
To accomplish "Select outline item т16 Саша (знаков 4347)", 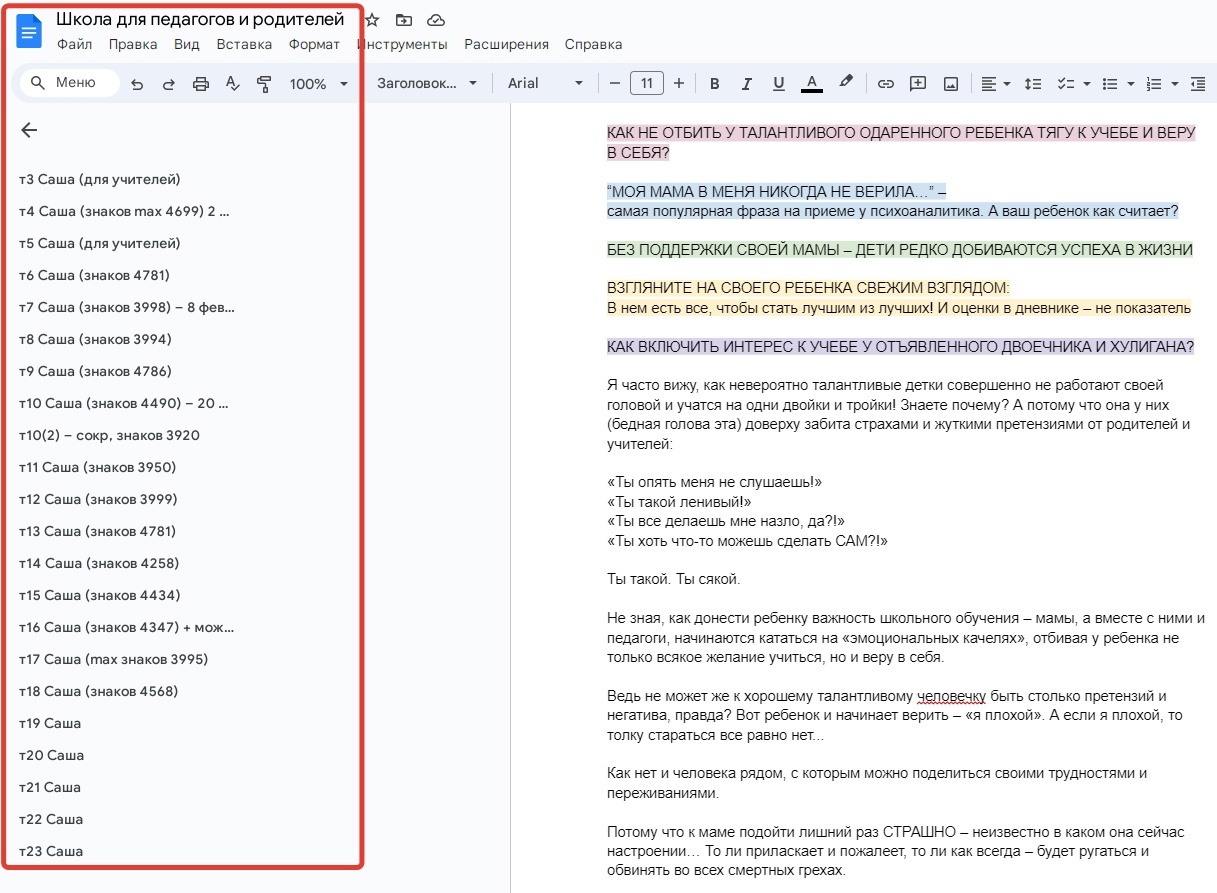I will click(127, 627).
